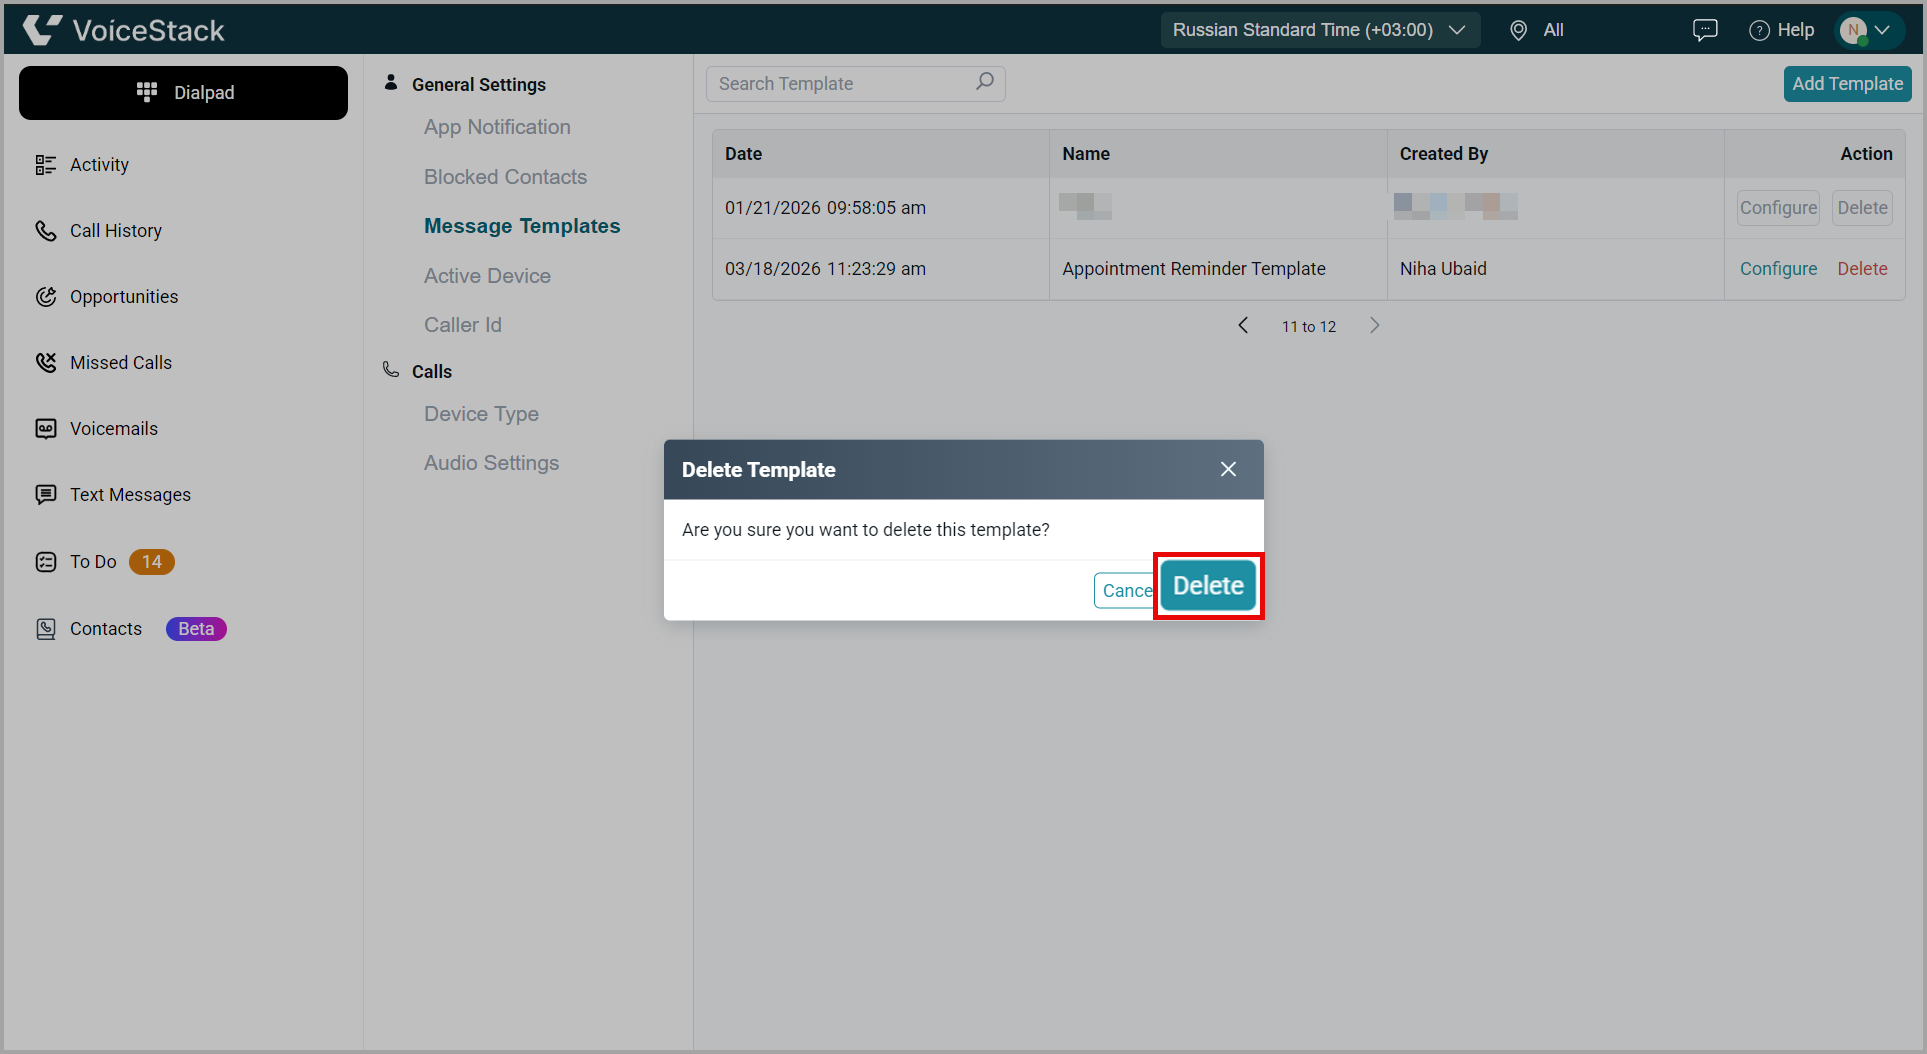
Task: Open Voicemails list
Action: (x=114, y=429)
